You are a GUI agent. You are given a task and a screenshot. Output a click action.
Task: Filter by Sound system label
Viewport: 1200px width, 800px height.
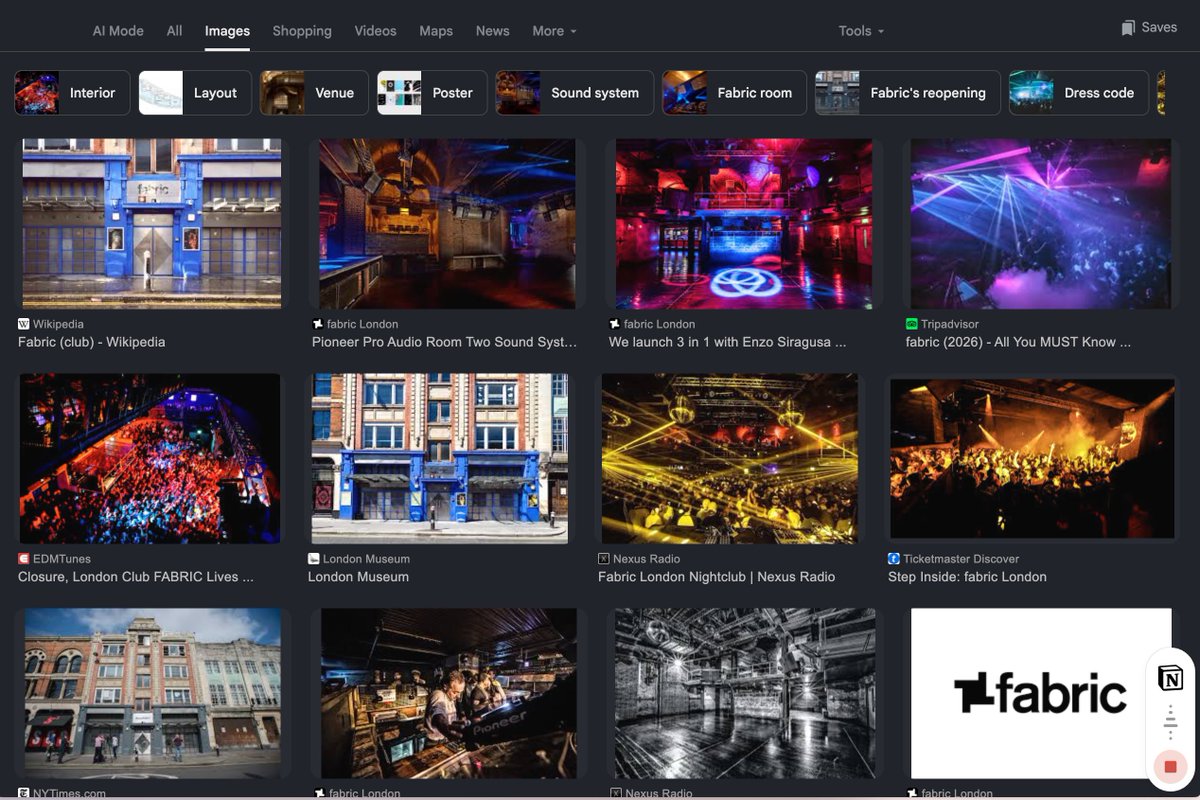tap(595, 93)
